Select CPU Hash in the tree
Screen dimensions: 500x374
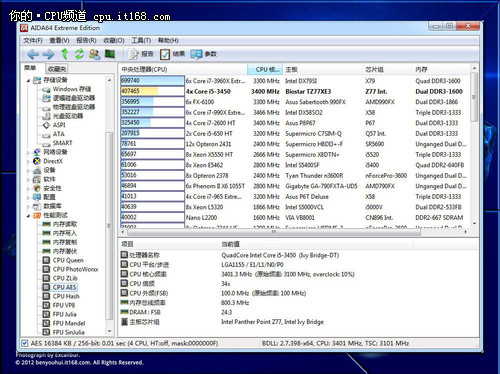[x=66, y=296]
